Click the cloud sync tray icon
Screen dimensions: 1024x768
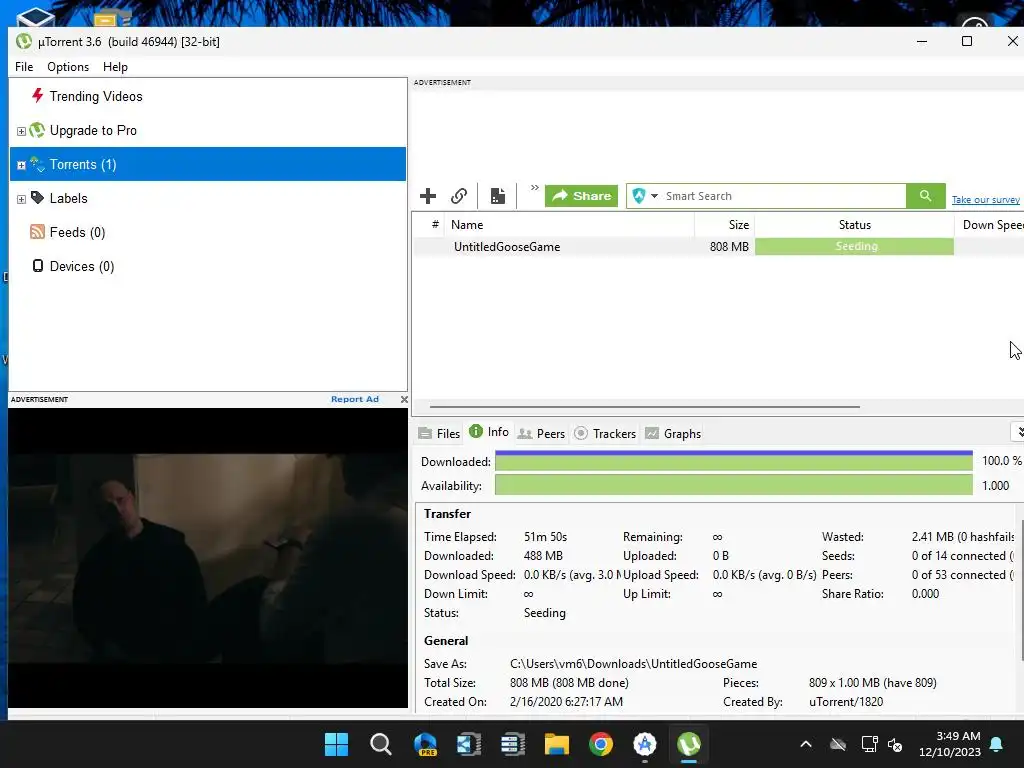[x=838, y=744]
